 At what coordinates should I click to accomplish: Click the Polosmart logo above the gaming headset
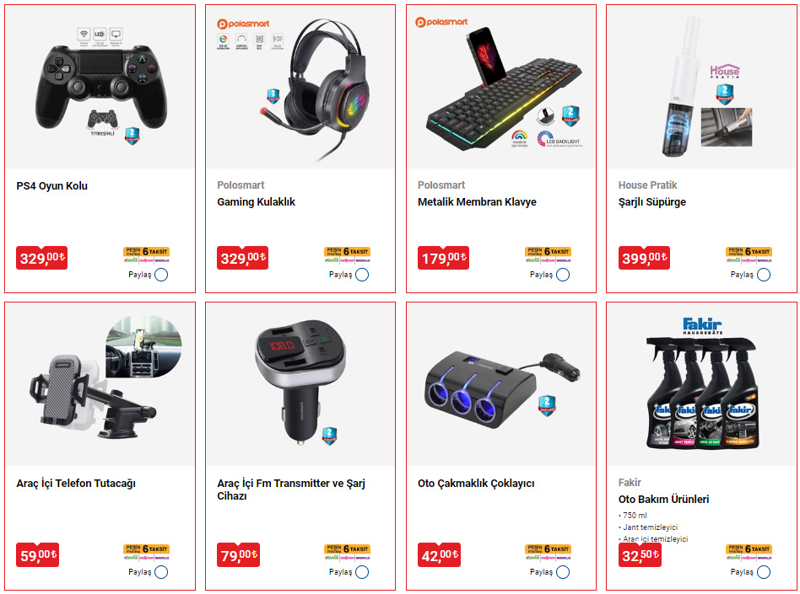point(243,23)
